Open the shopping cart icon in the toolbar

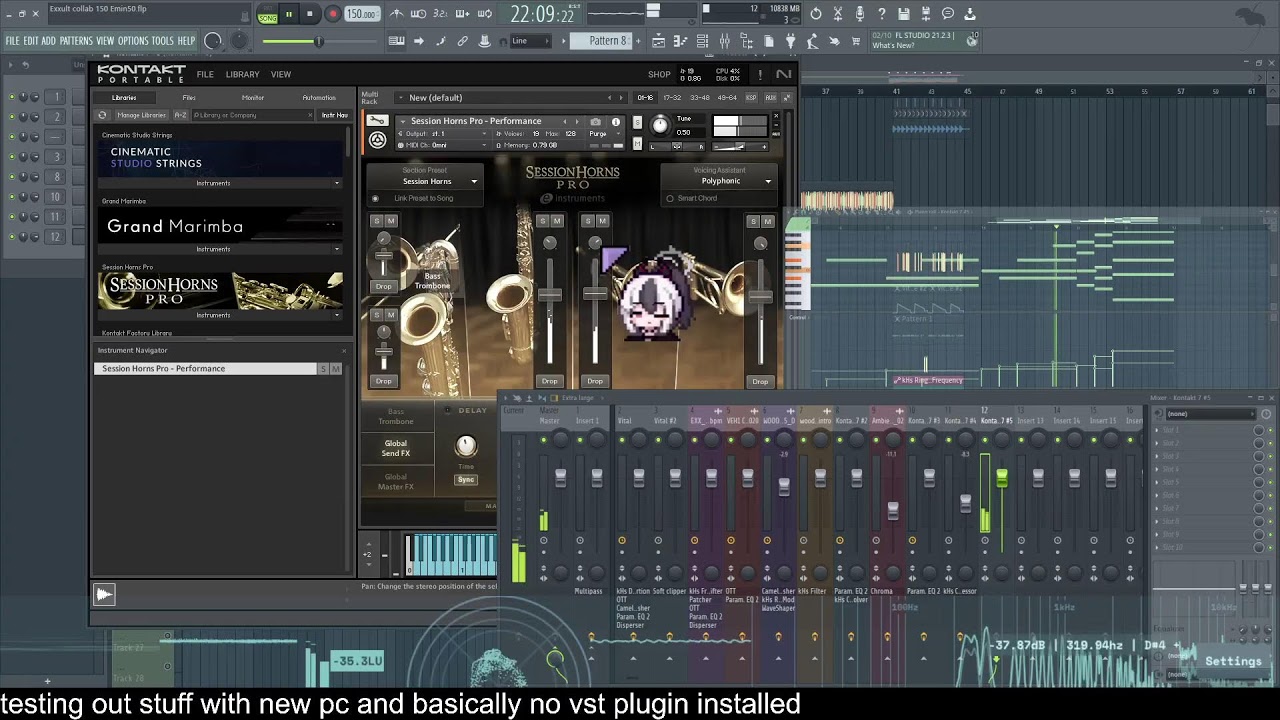point(857,41)
